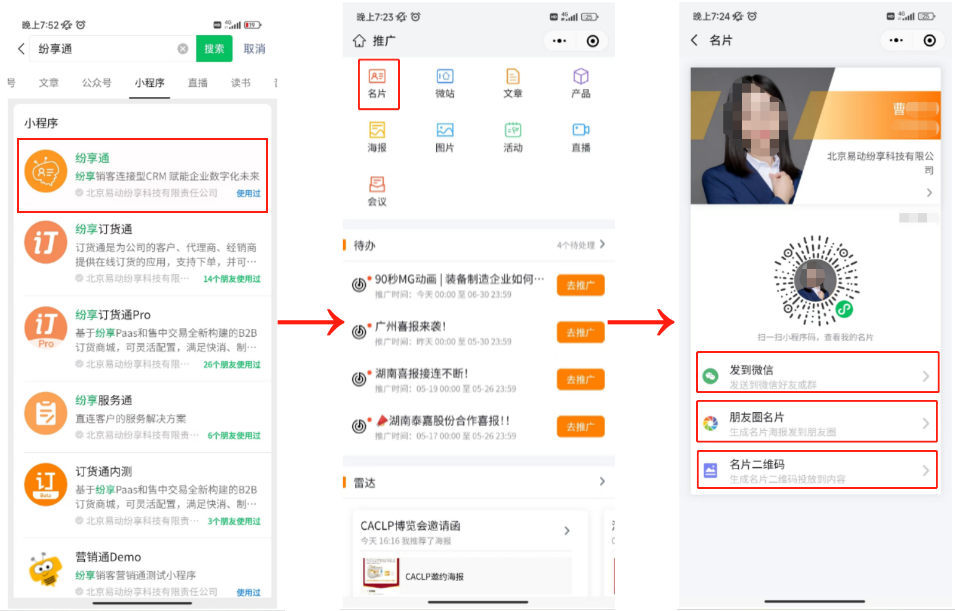Screen dimensions: 955x611
Task: Tap the mini program QR code
Action: (816, 281)
